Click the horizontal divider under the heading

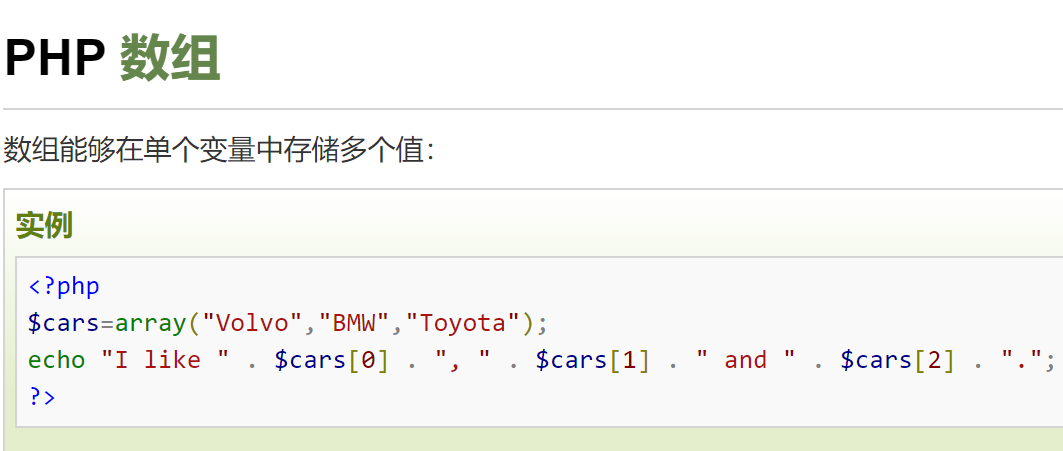click(x=533, y=109)
